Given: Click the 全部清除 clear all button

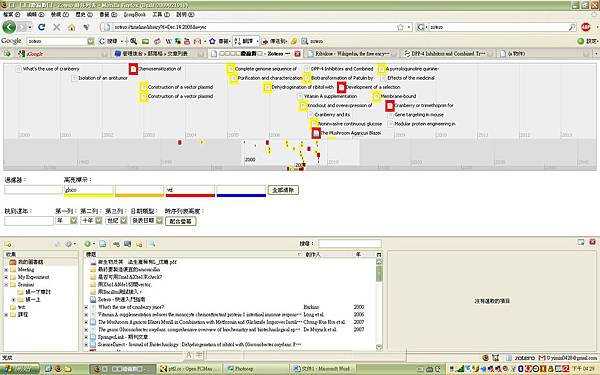Looking at the screenshot, I should [x=283, y=190].
